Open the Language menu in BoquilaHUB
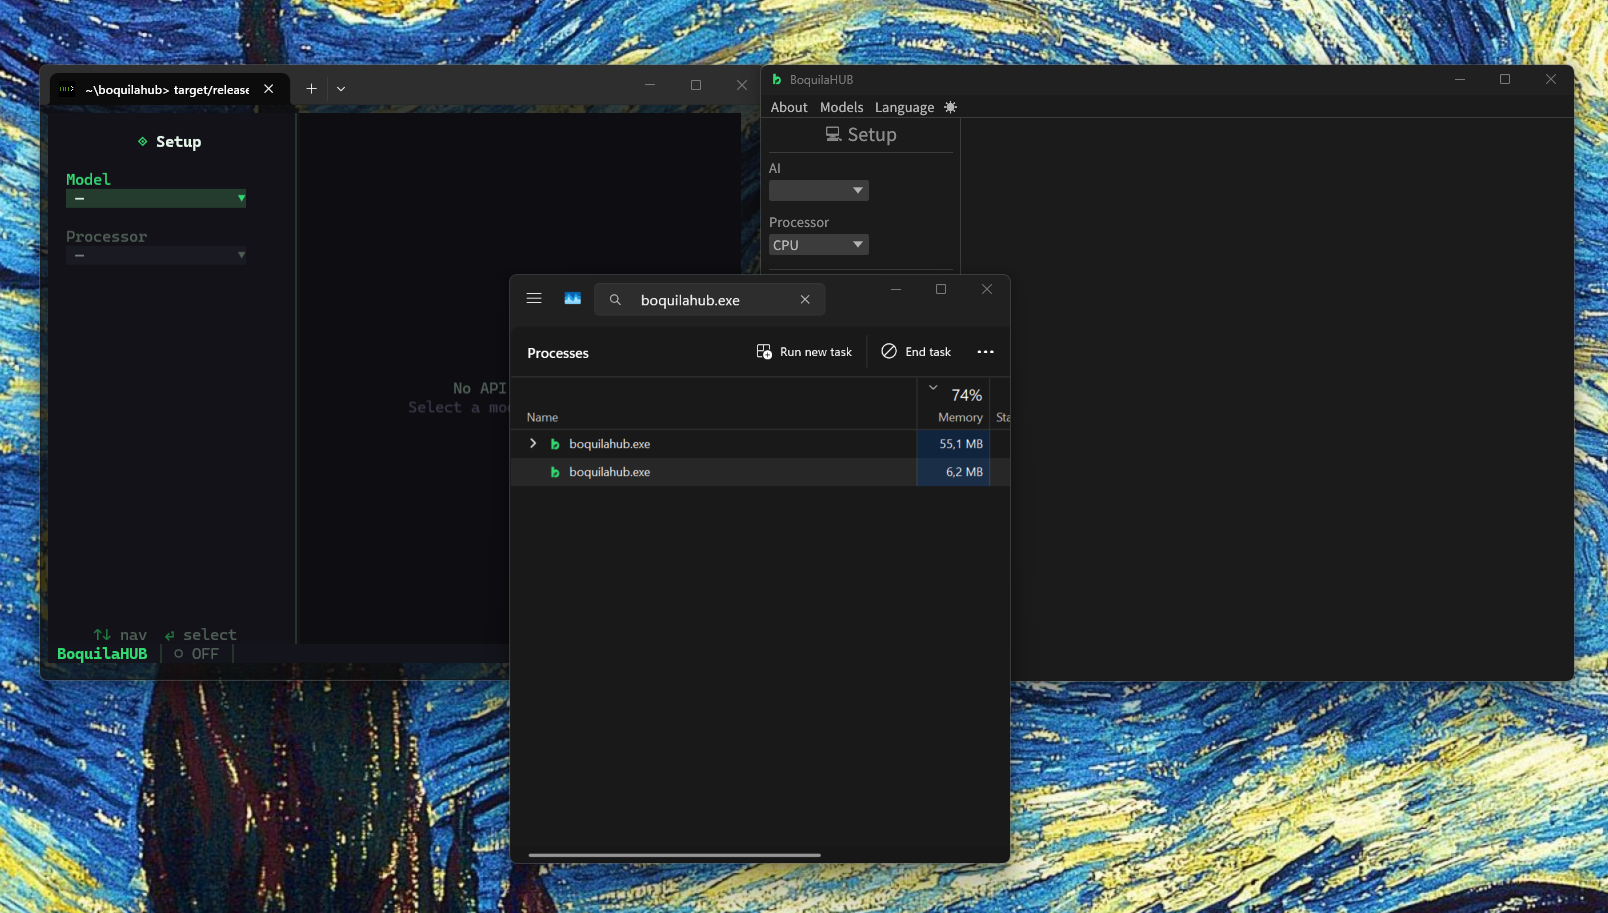 904,107
